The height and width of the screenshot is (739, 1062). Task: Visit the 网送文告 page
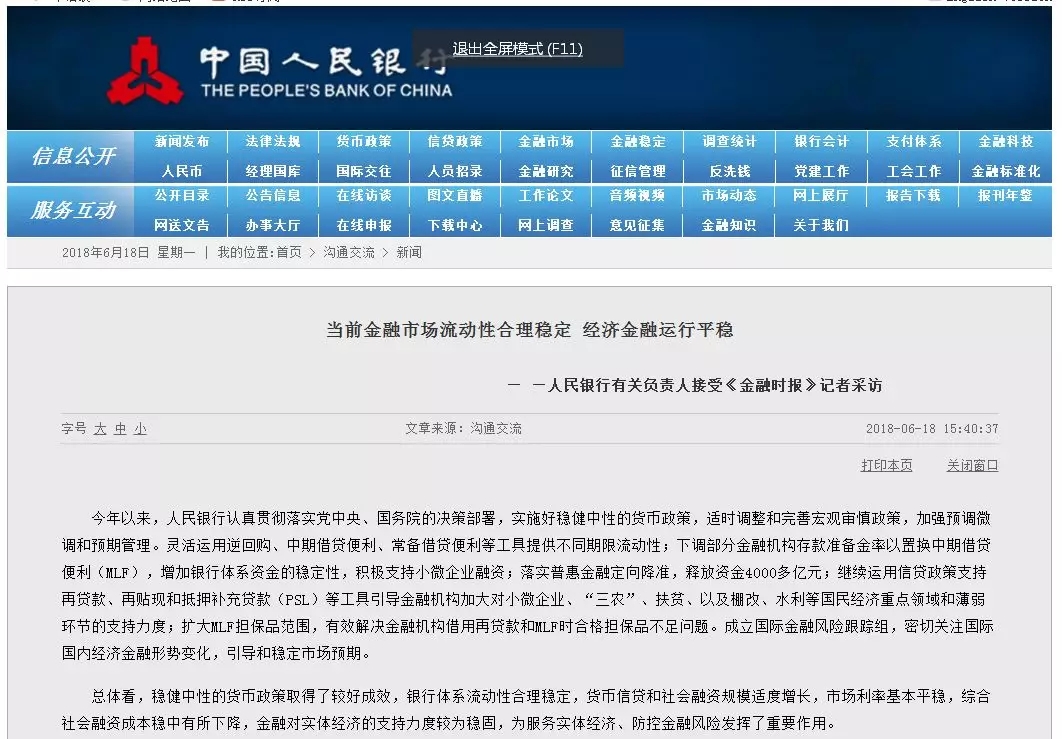coord(182,226)
